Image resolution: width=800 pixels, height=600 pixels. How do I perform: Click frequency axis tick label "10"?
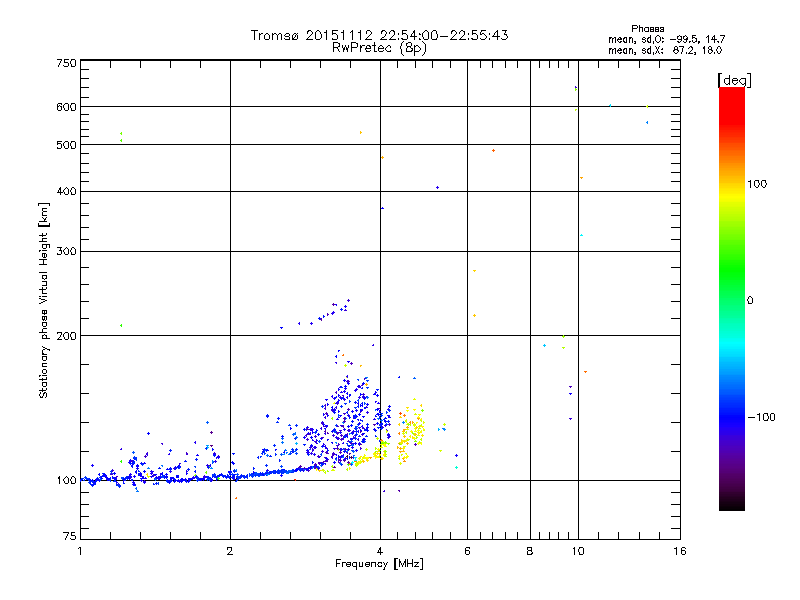point(578,551)
